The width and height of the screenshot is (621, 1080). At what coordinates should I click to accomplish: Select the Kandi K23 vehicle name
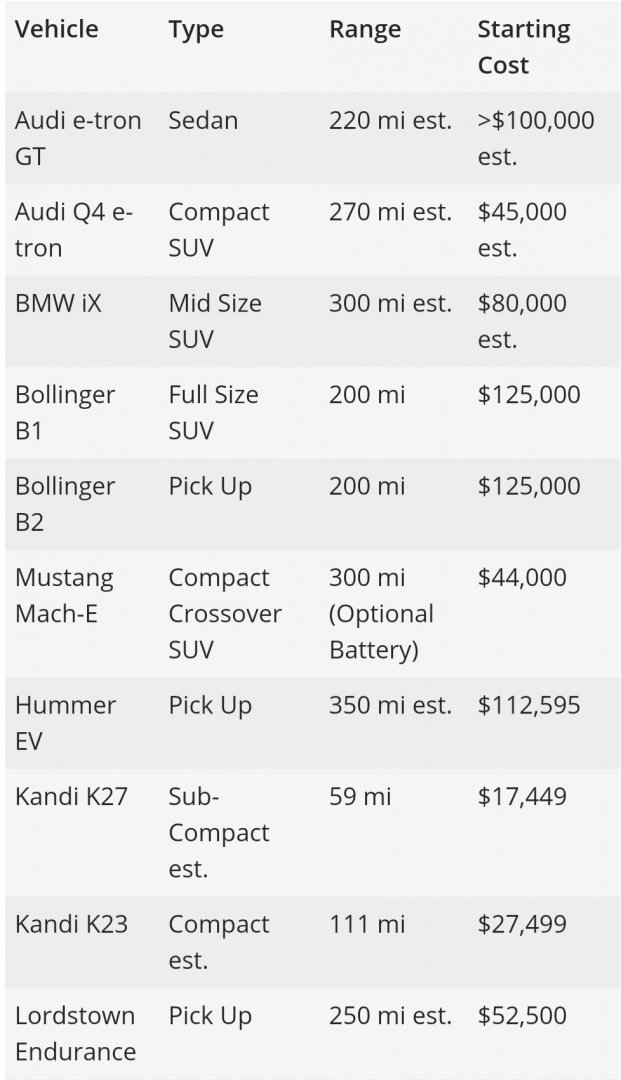click(71, 924)
